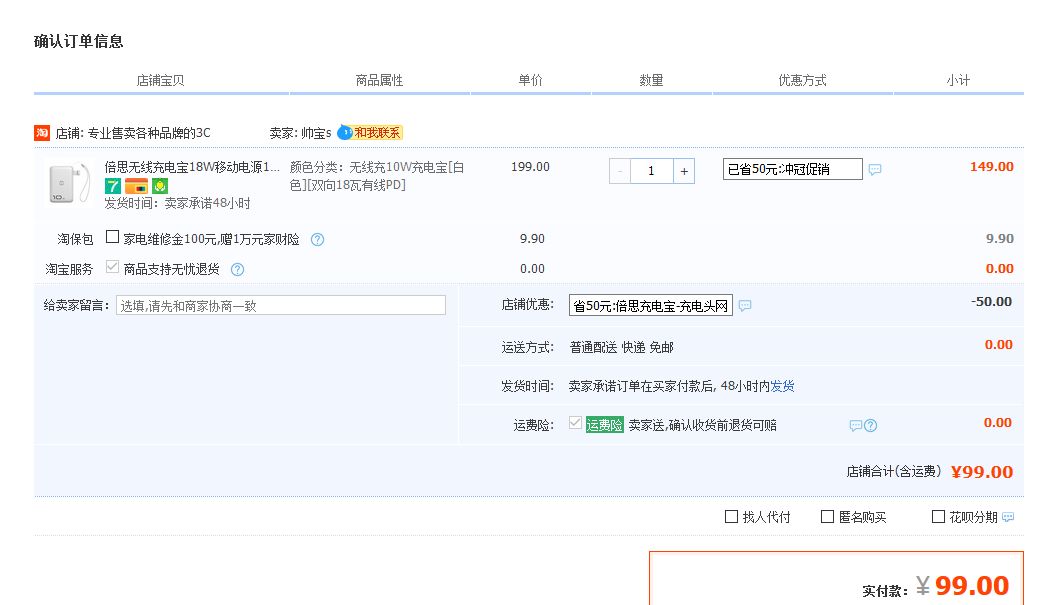Click the 9.90 insurance unit price
This screenshot has height=605, width=1056.
[x=532, y=238]
